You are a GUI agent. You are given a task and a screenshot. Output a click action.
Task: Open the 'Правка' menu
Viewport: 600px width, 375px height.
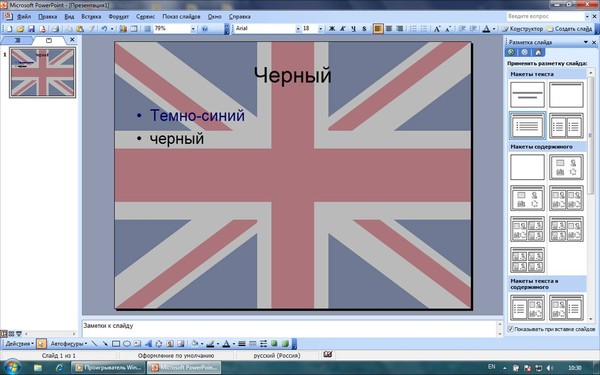[47, 17]
